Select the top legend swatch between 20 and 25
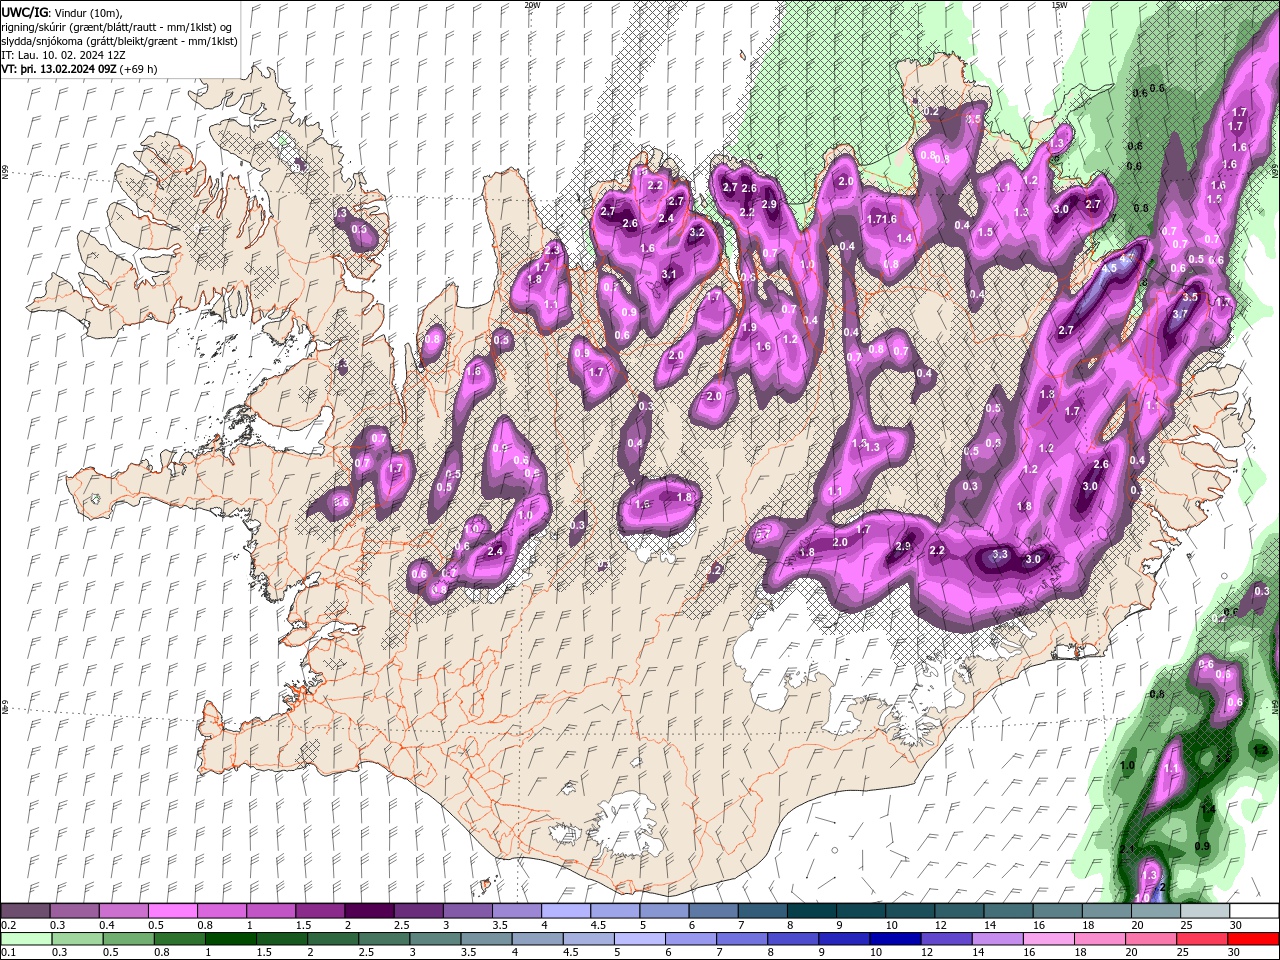 (x=1156, y=911)
